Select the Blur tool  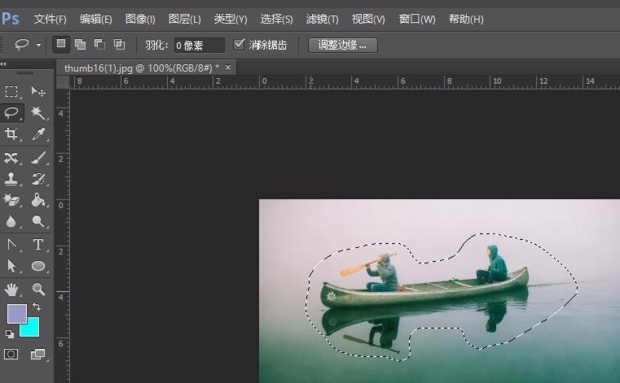click(x=11, y=221)
